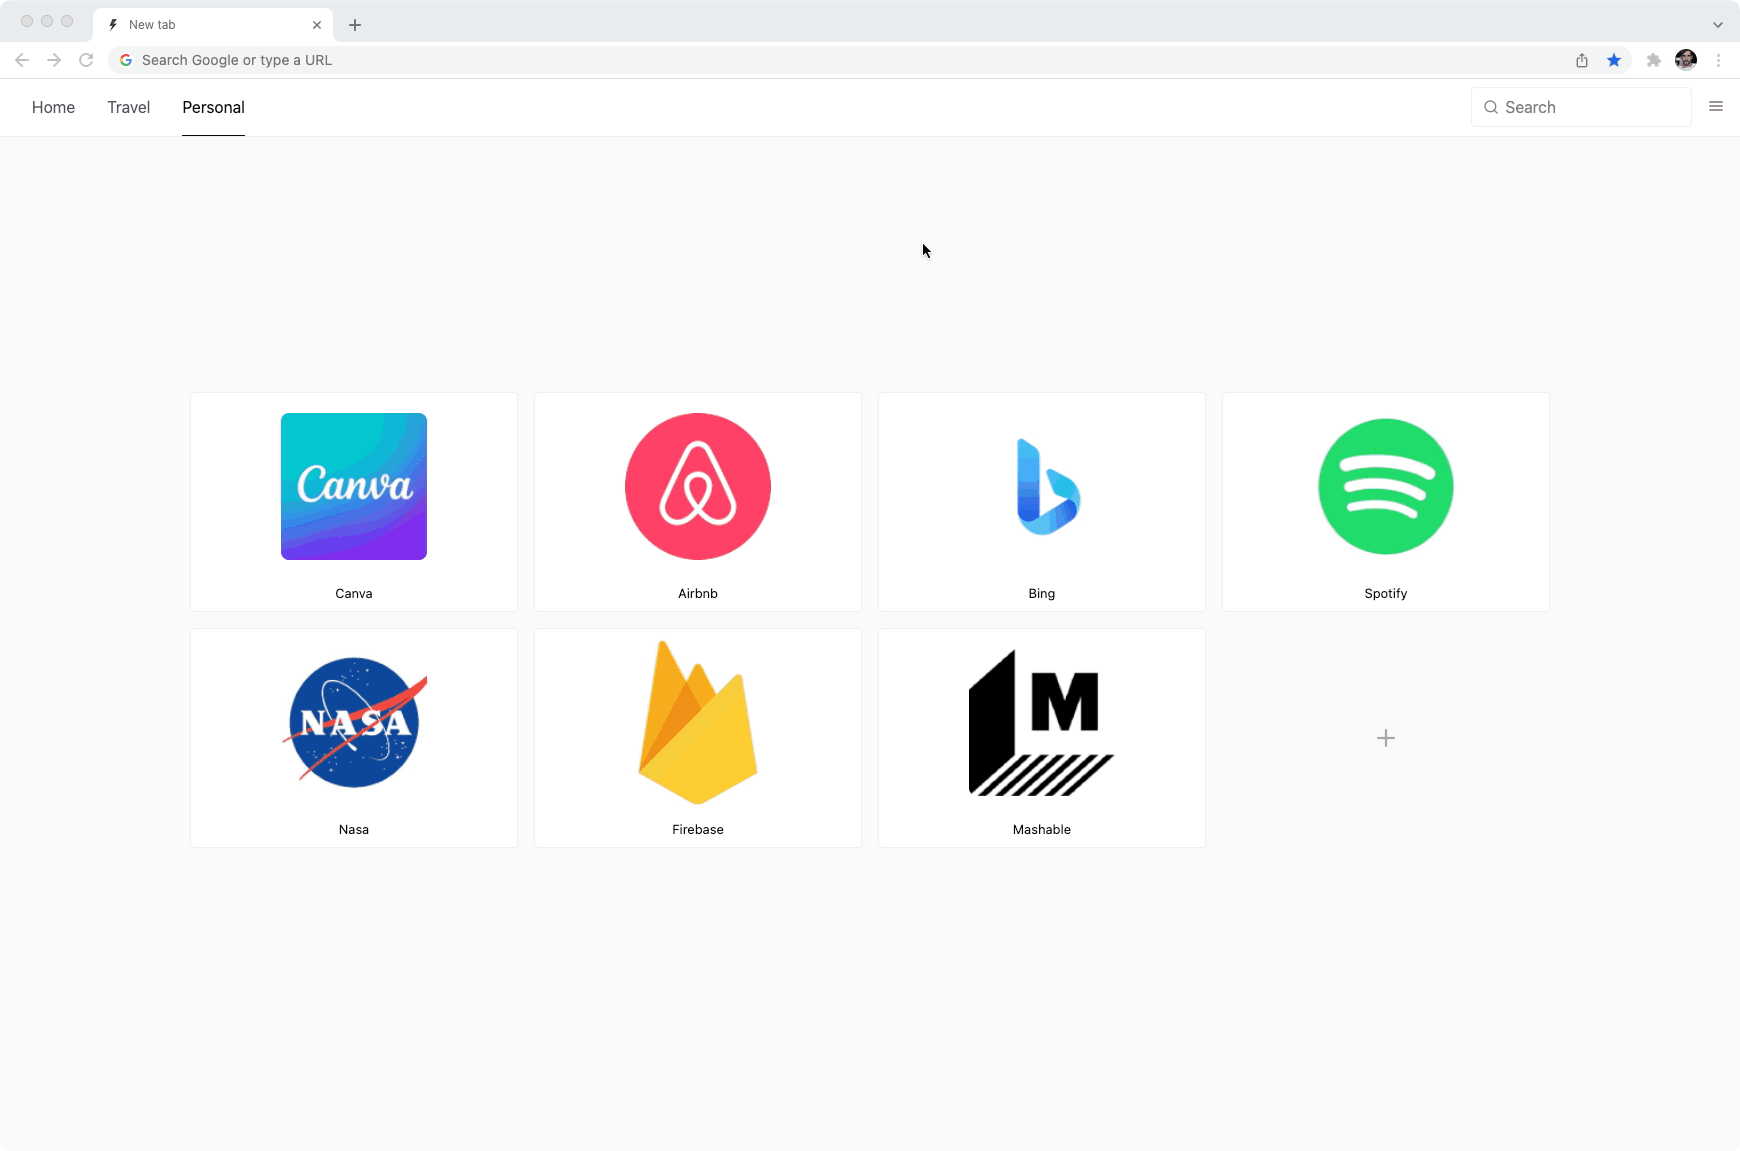Click the Search input field

tap(1581, 107)
